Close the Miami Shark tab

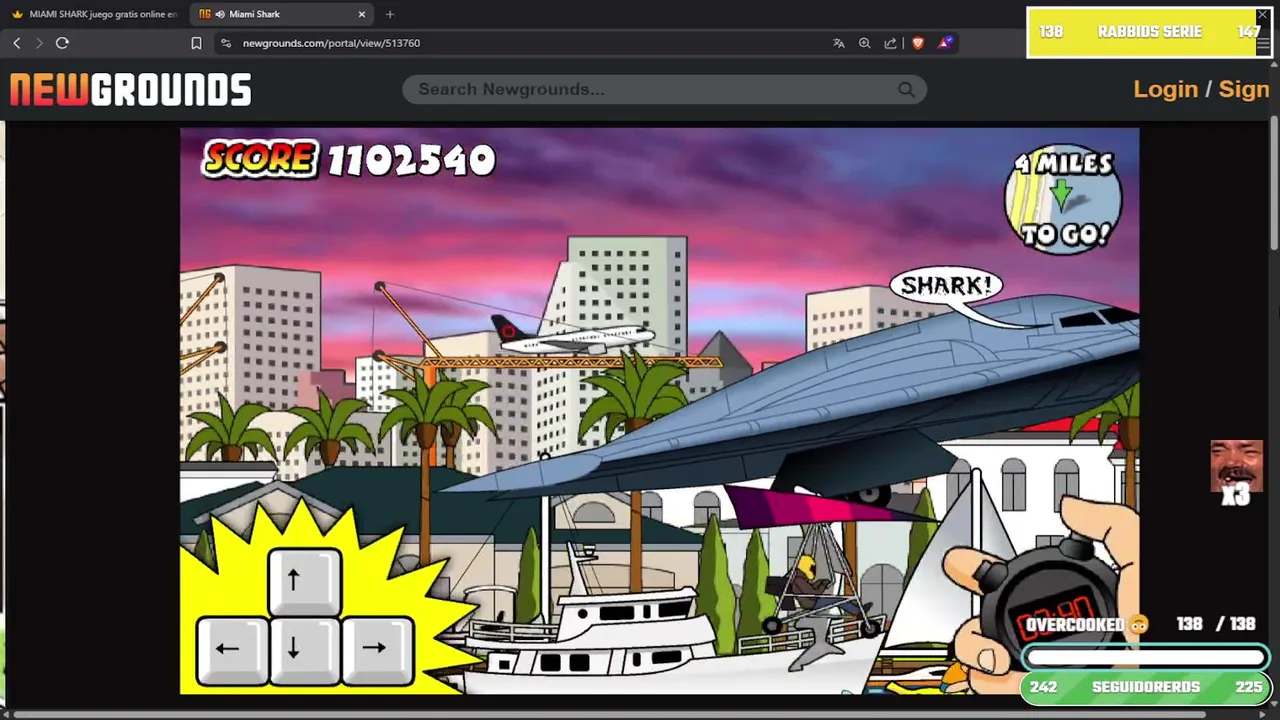pyautogui.click(x=362, y=14)
